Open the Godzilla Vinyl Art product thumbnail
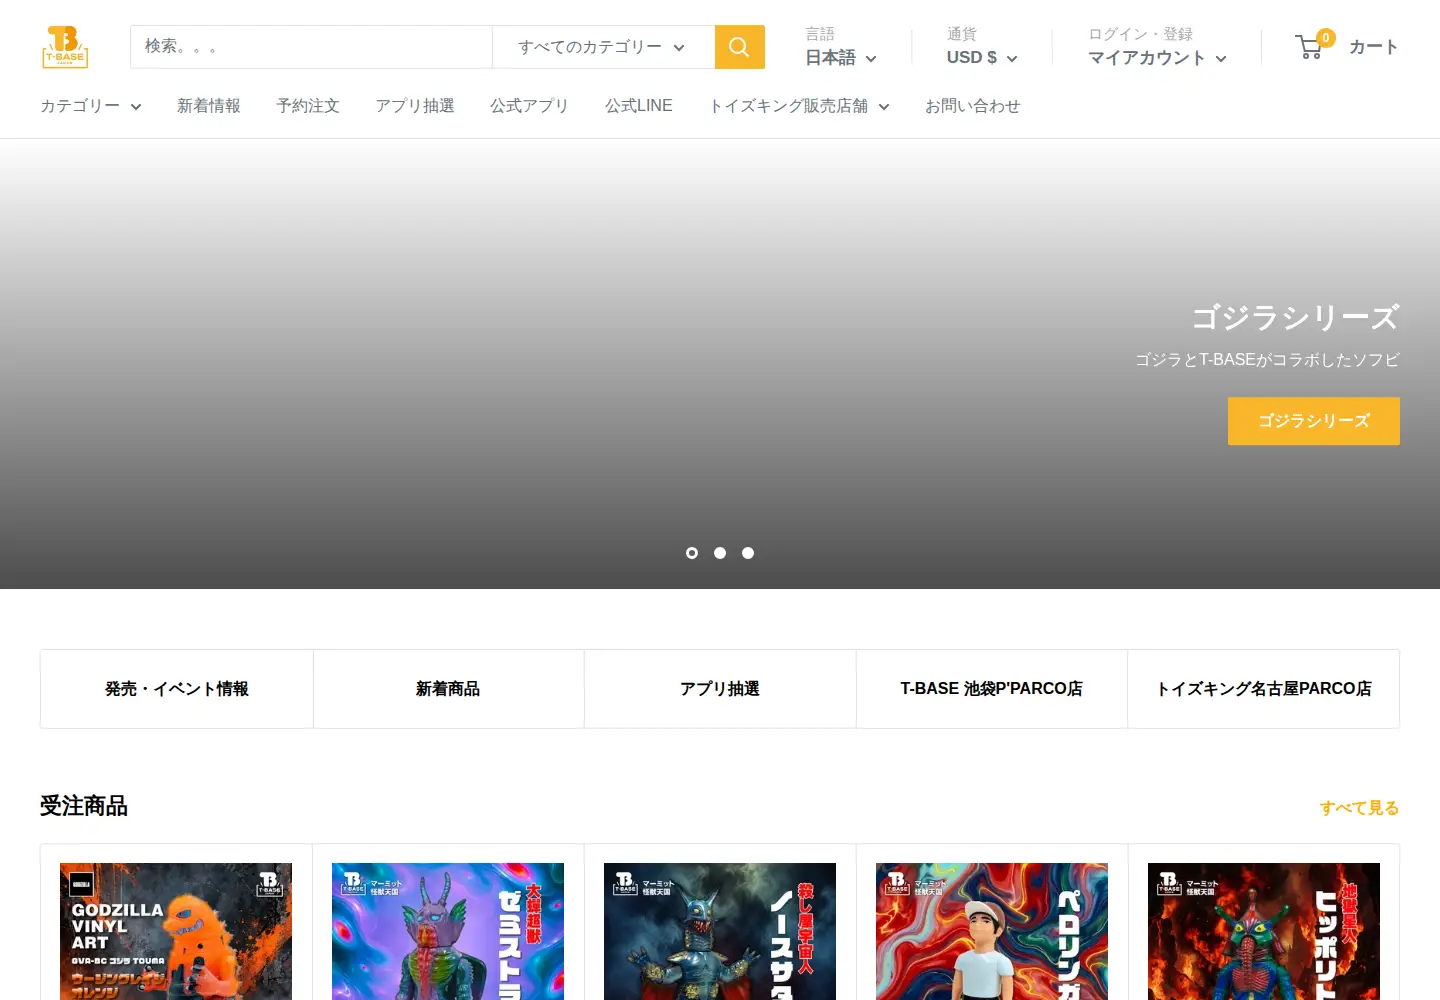Viewport: 1440px width, 1000px height. pos(176,931)
